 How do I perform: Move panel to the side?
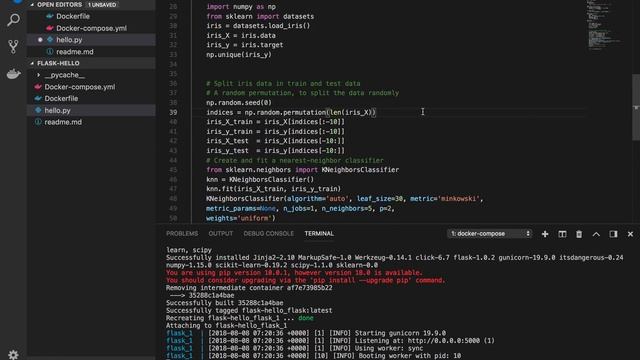click(x=613, y=234)
